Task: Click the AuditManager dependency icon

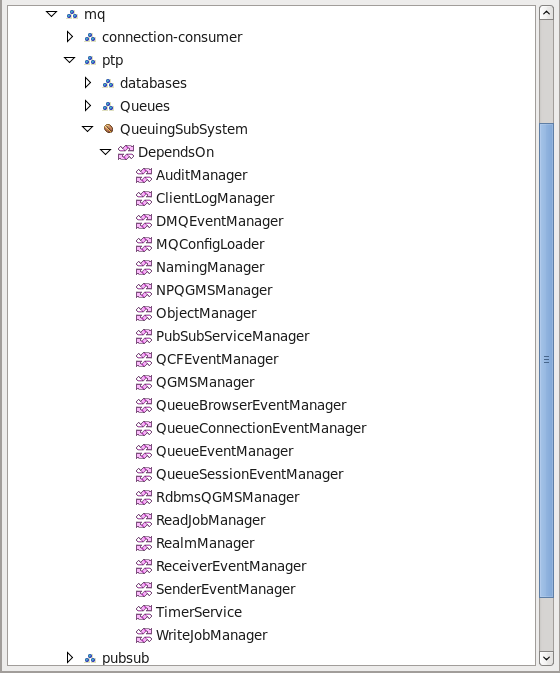Action: [x=144, y=175]
